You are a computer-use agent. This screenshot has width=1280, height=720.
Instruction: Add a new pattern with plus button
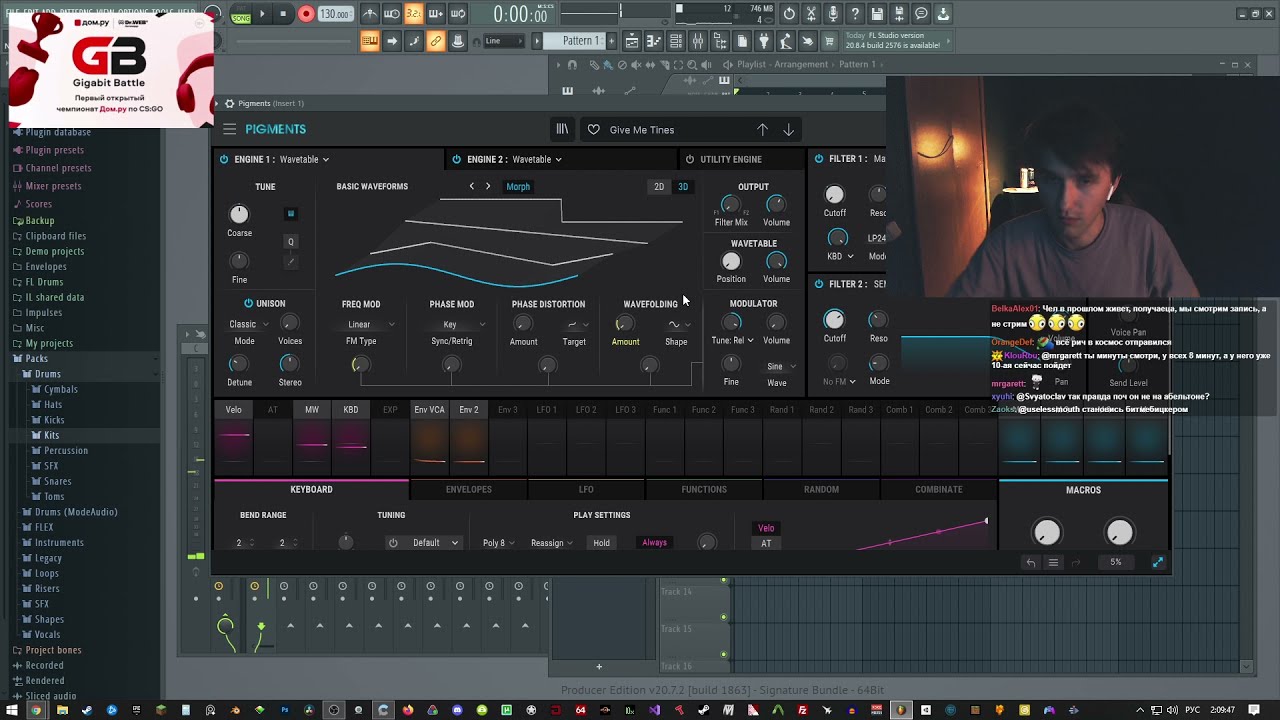(613, 41)
